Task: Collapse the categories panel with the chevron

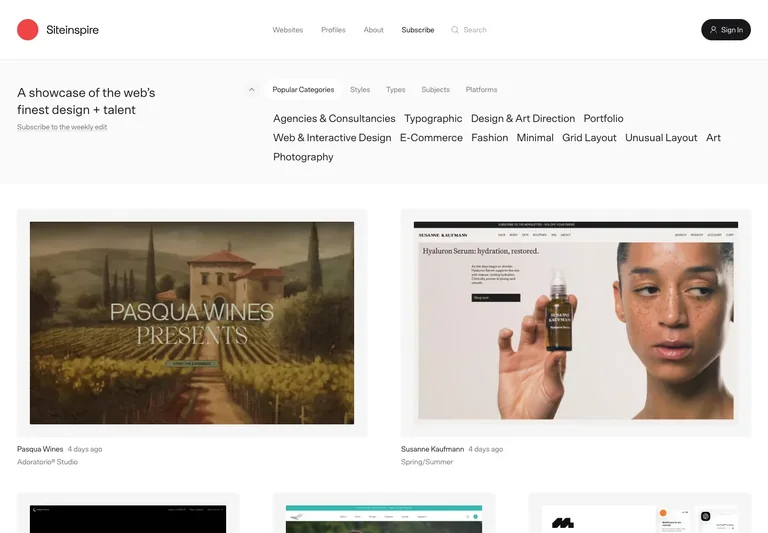Action: pyautogui.click(x=251, y=90)
